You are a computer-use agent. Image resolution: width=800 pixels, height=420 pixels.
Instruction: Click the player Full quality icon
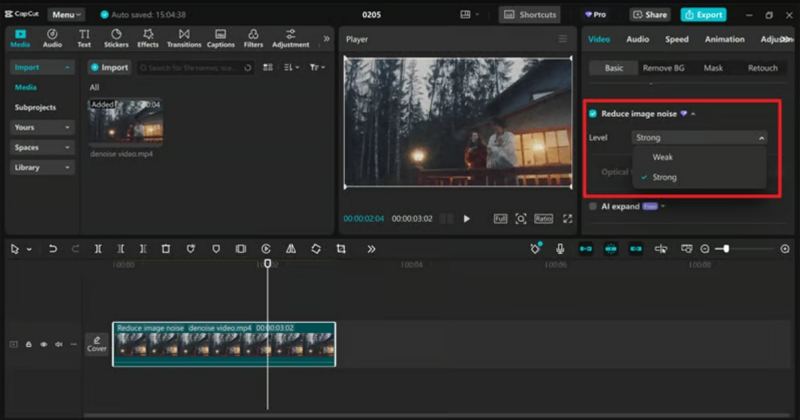coord(501,218)
